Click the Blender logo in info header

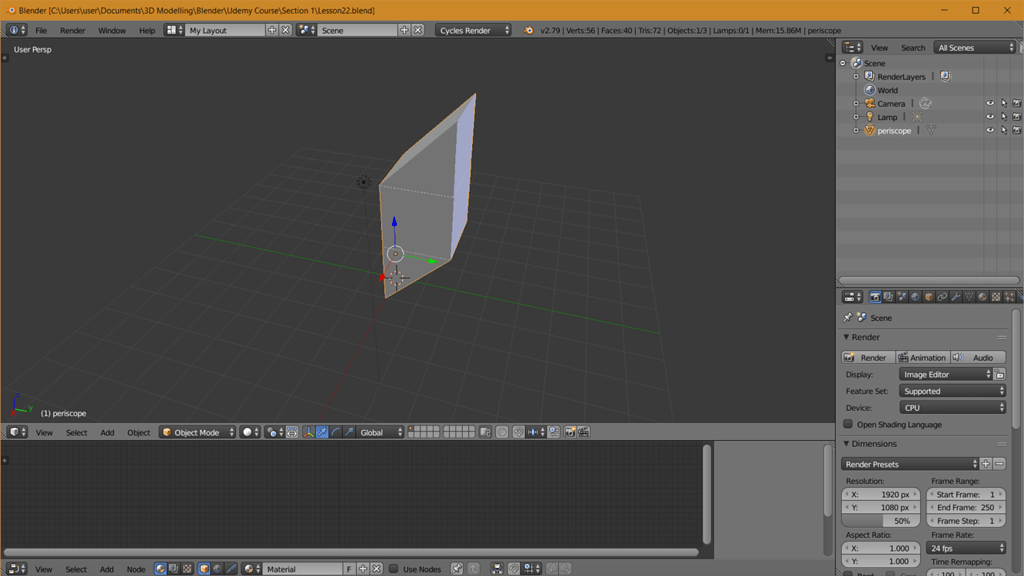pyautogui.click(x=528, y=30)
